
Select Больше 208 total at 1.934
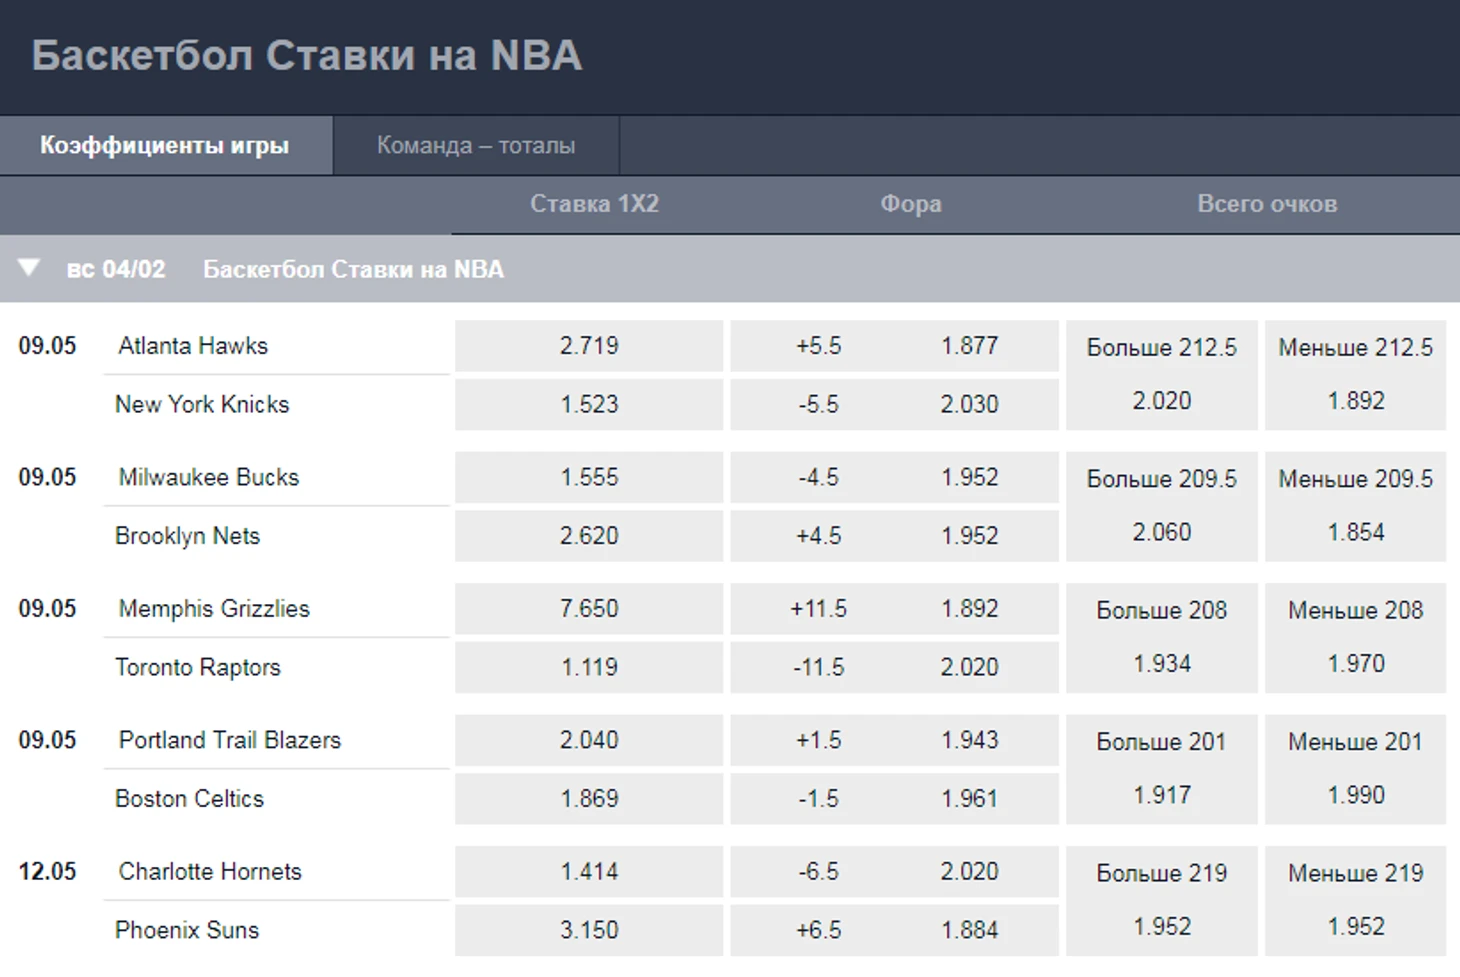[x=1161, y=638]
